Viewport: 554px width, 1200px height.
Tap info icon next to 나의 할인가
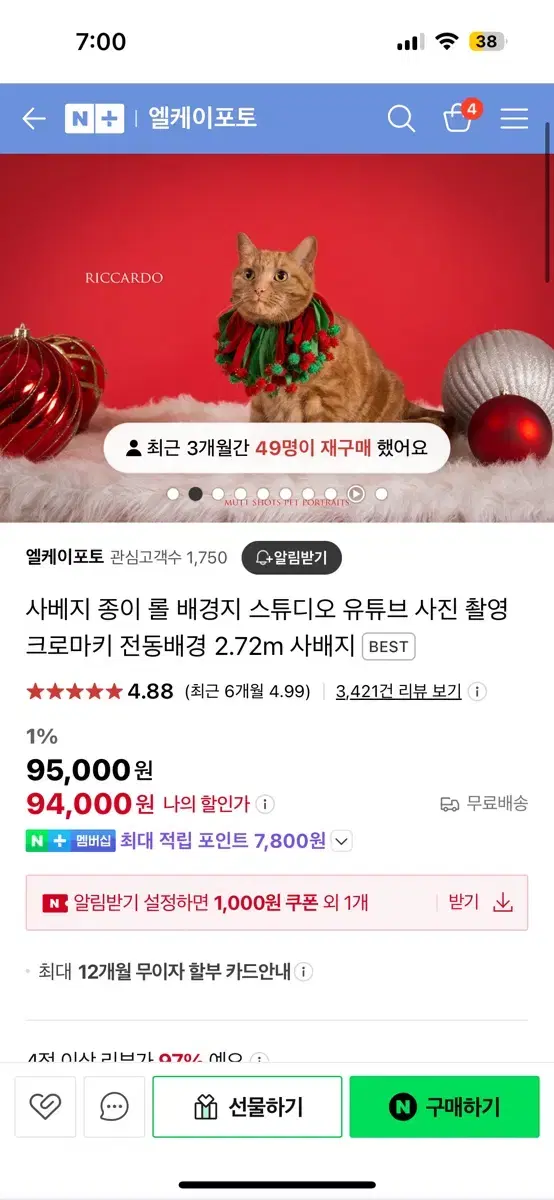click(265, 804)
